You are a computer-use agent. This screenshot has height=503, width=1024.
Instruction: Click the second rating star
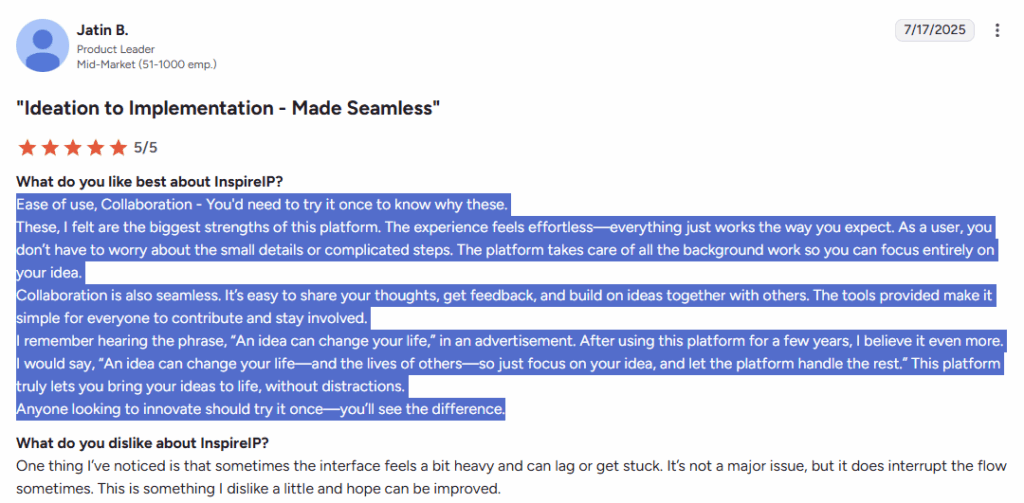point(50,148)
